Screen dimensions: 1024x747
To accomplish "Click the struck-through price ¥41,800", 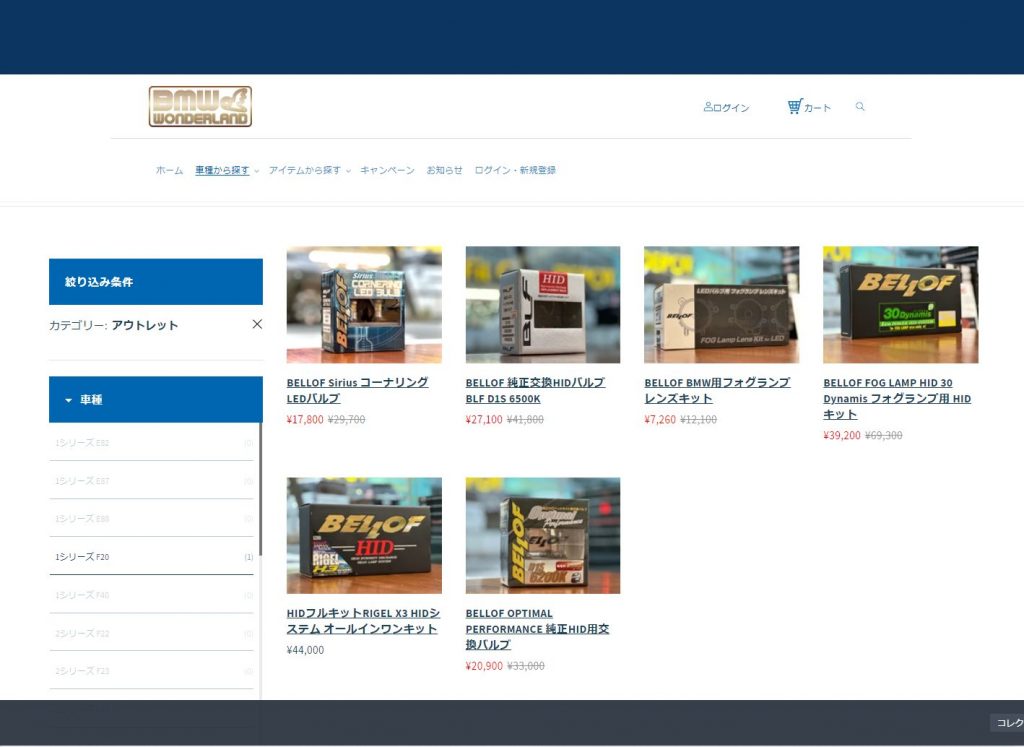I will coord(525,419).
